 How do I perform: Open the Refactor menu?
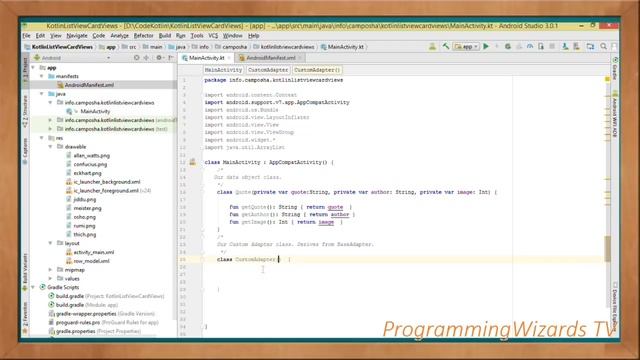pyautogui.click(x=144, y=36)
